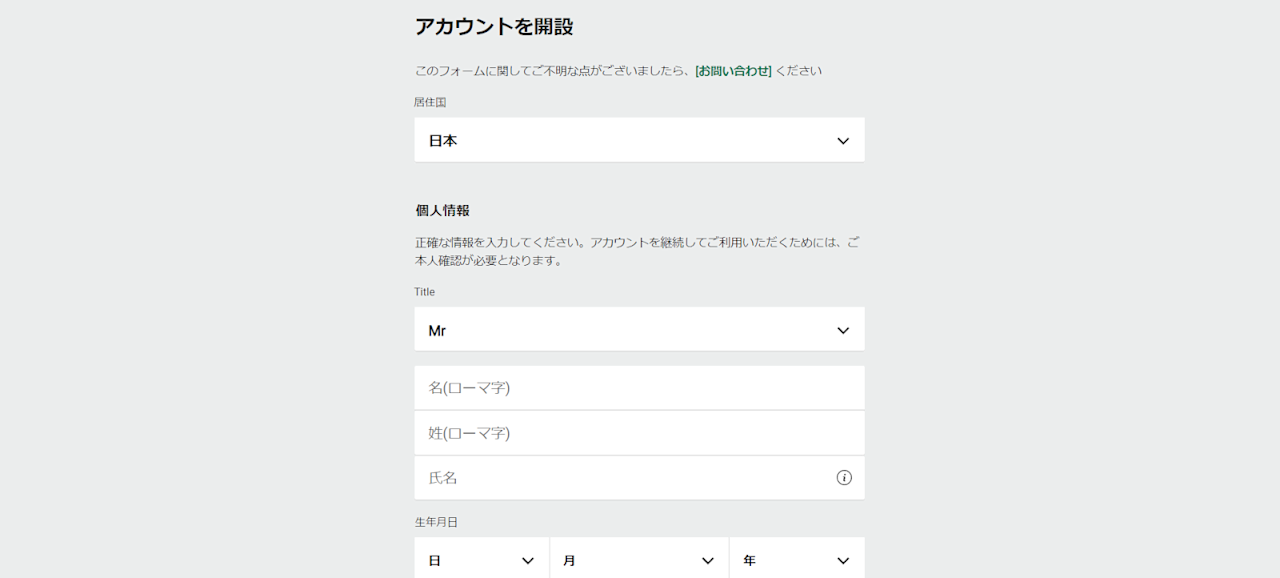Click the info icon in 氏名 field
1280x578 pixels.
click(844, 478)
